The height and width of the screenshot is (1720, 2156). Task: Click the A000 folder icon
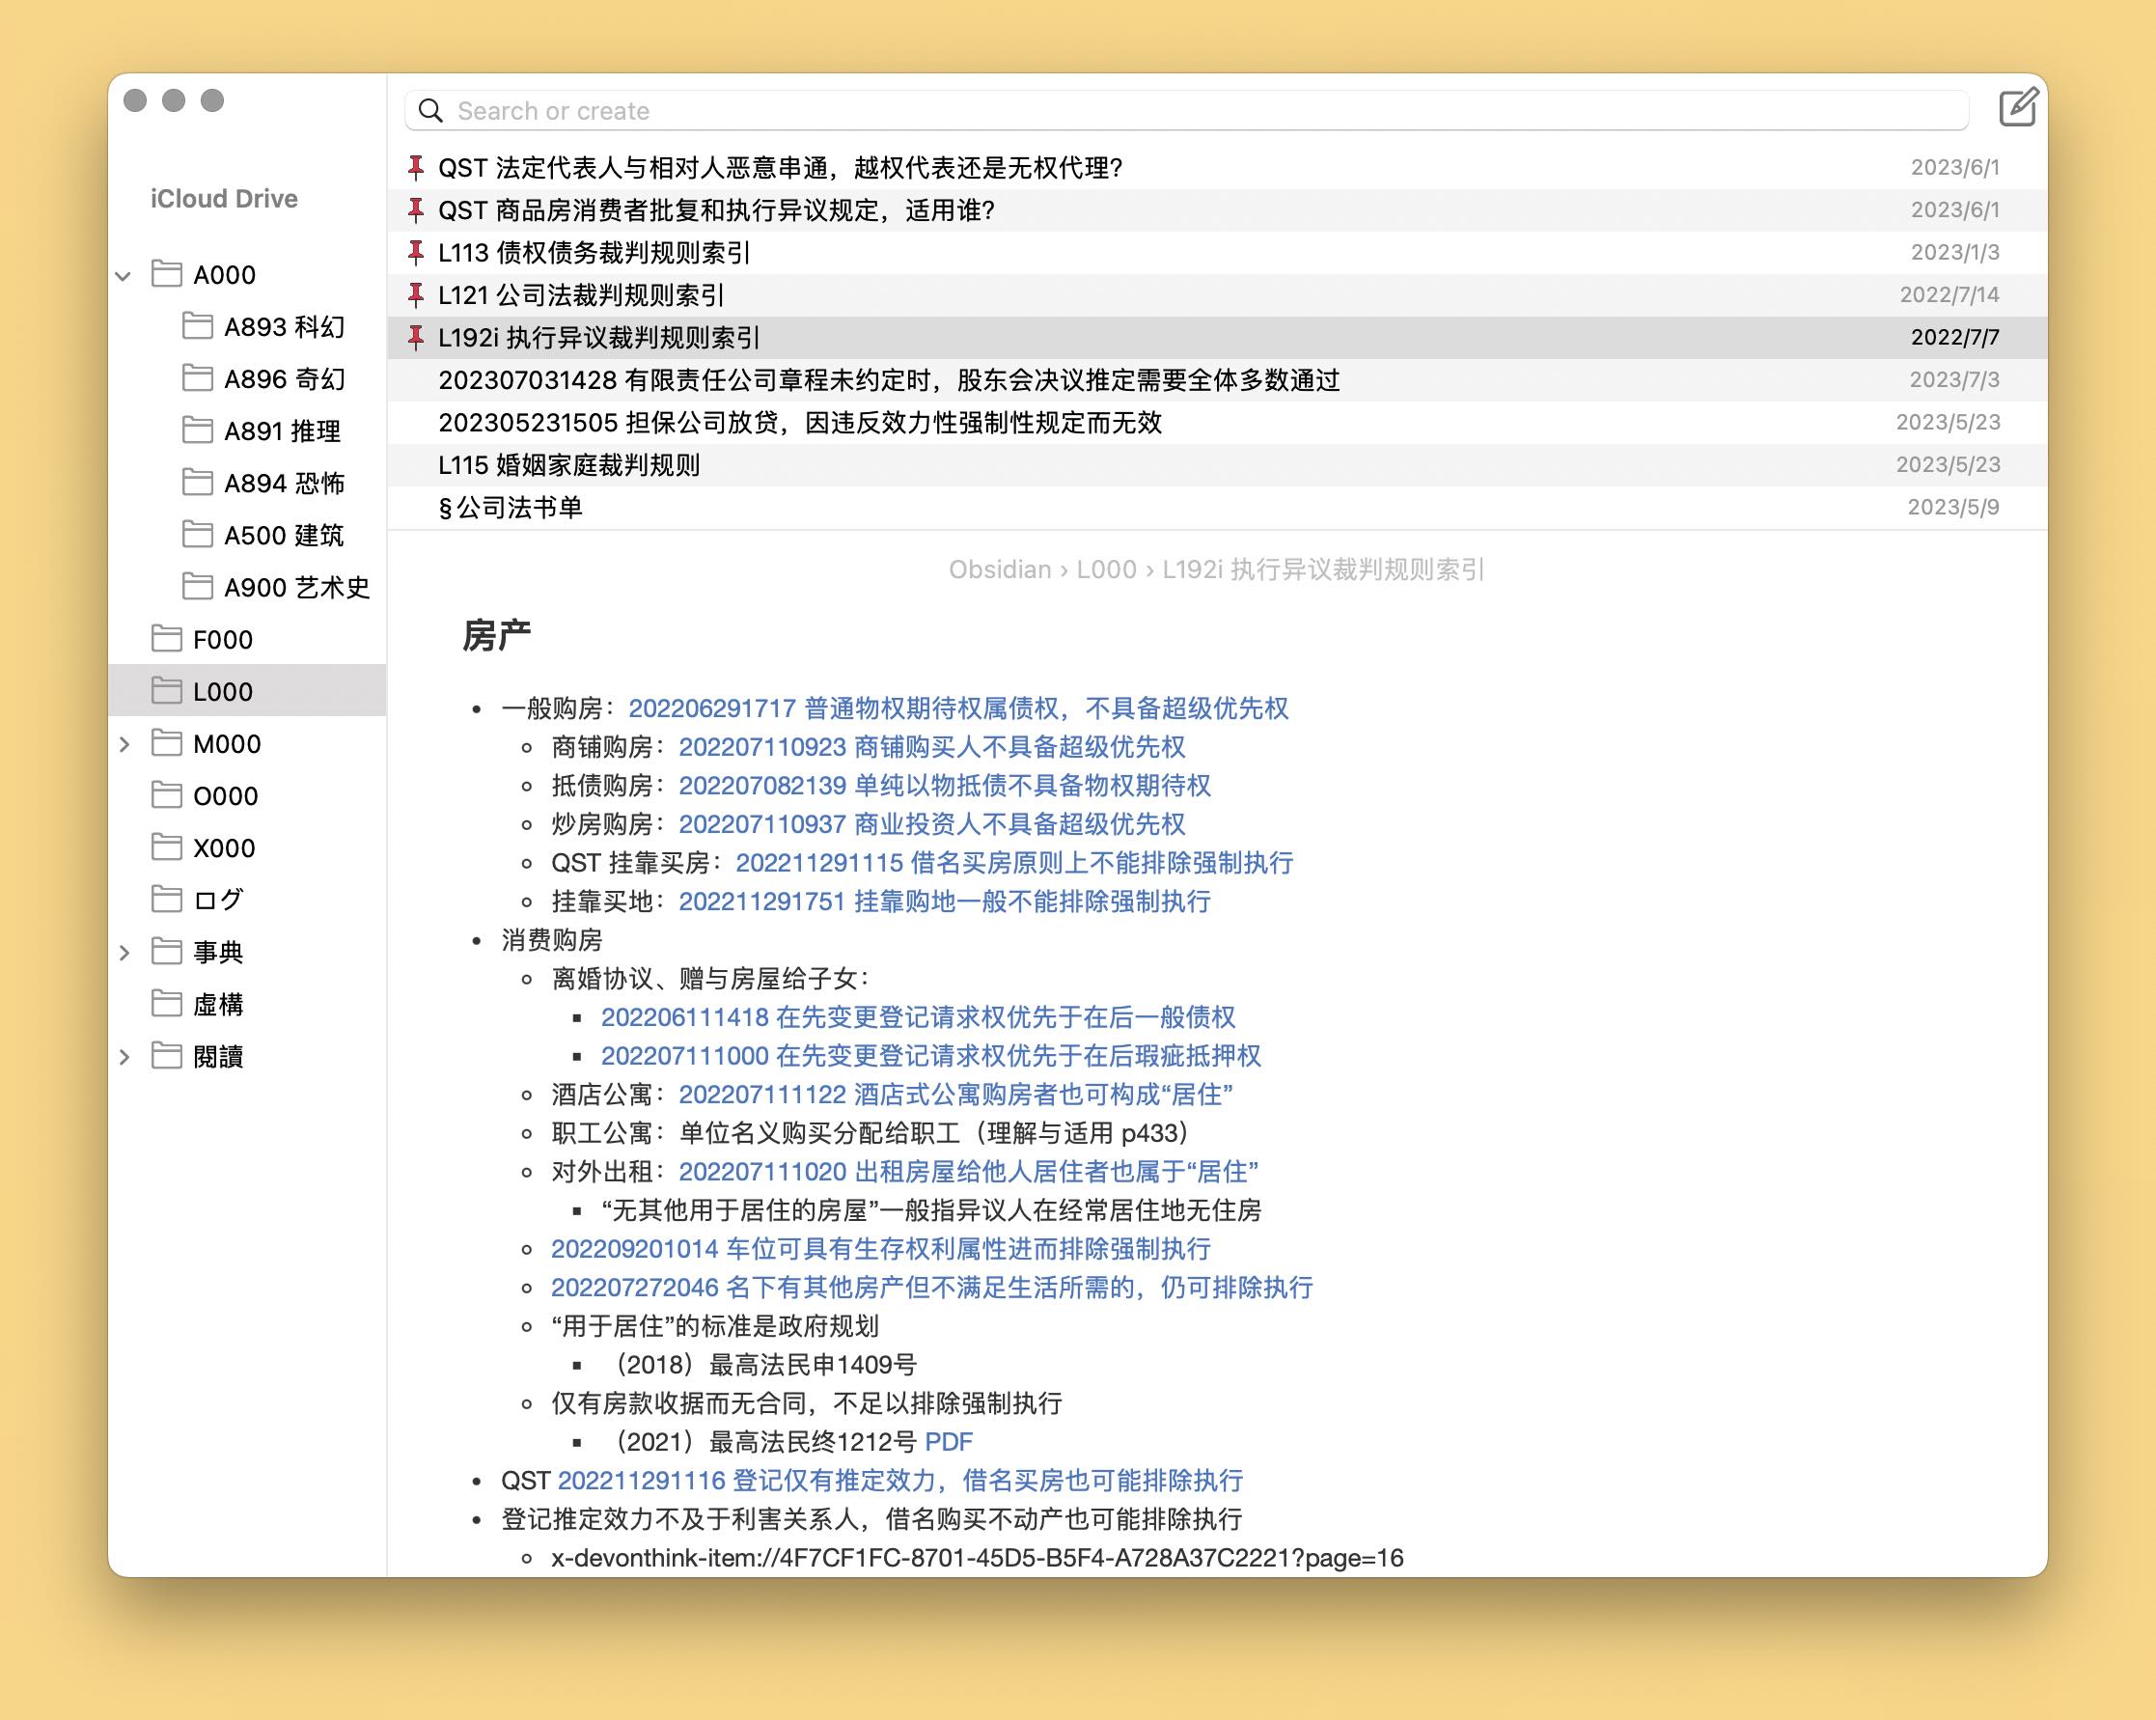[166, 274]
